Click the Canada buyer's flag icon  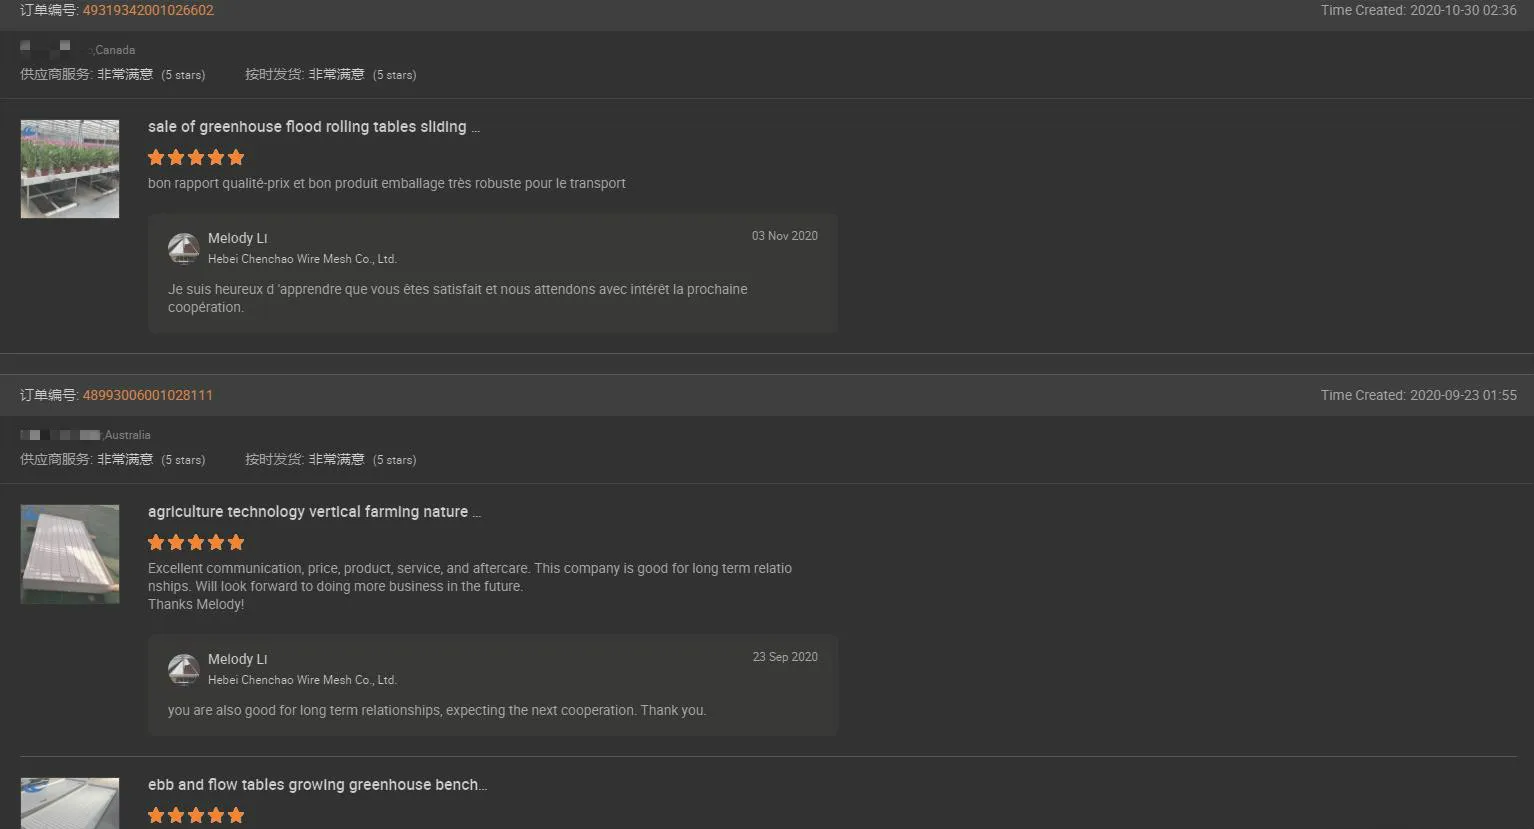click(x=27, y=44)
